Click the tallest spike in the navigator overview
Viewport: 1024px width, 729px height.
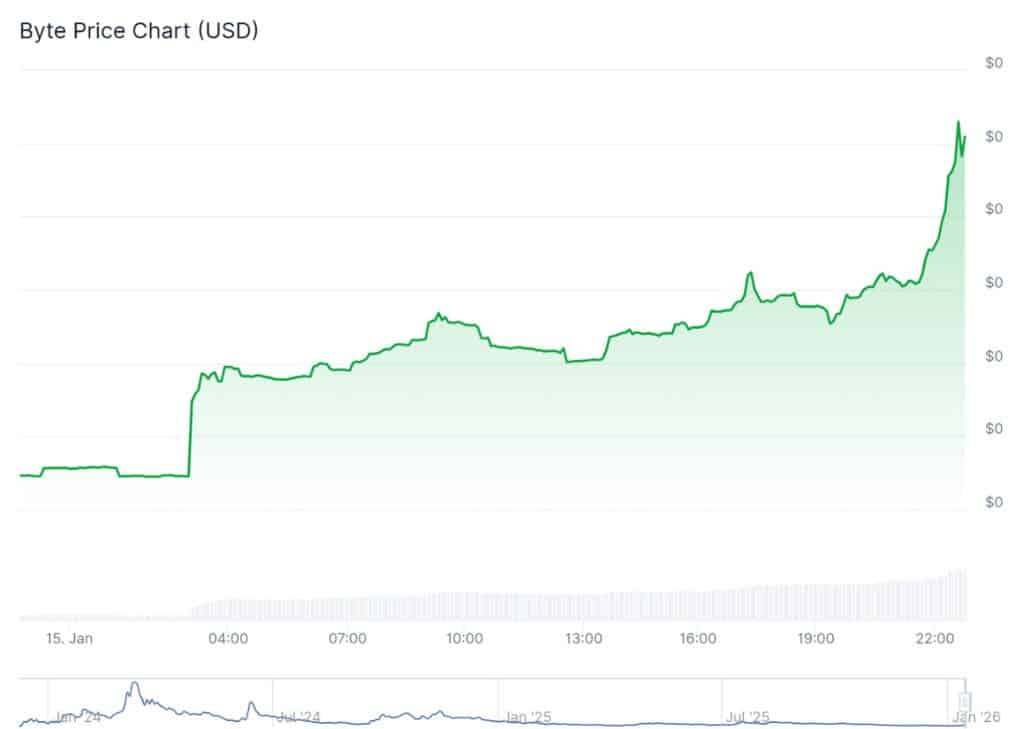(133, 685)
